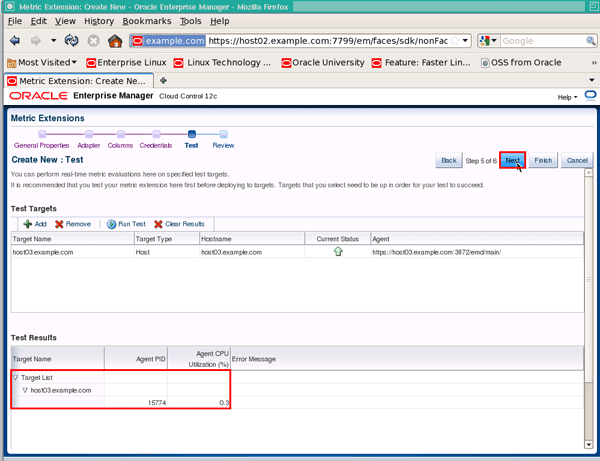
Task: Click the Back button
Action: [448, 160]
